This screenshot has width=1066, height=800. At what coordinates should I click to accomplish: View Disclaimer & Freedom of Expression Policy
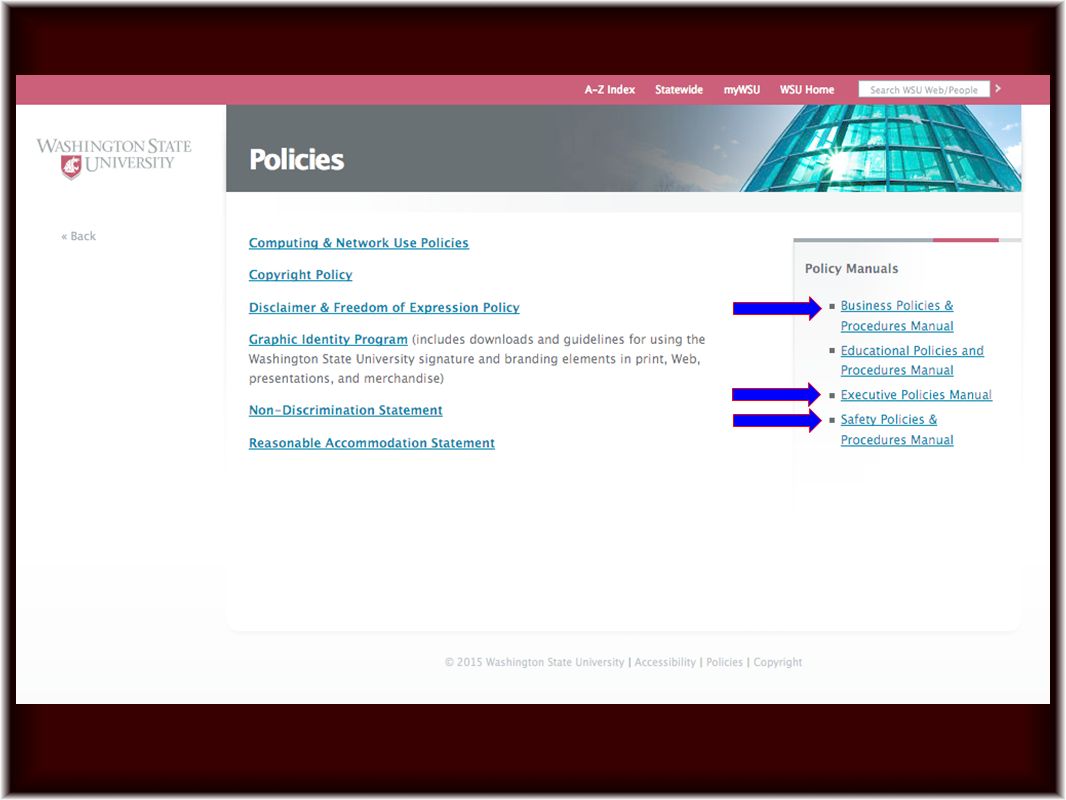384,307
